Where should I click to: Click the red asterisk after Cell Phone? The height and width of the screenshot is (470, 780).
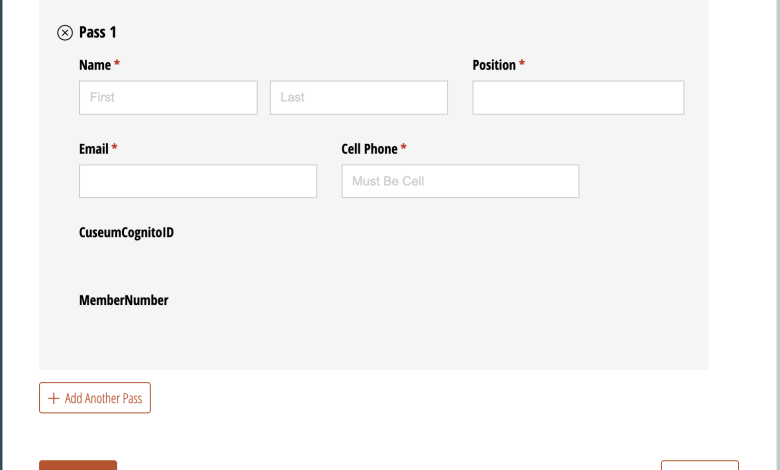point(404,149)
